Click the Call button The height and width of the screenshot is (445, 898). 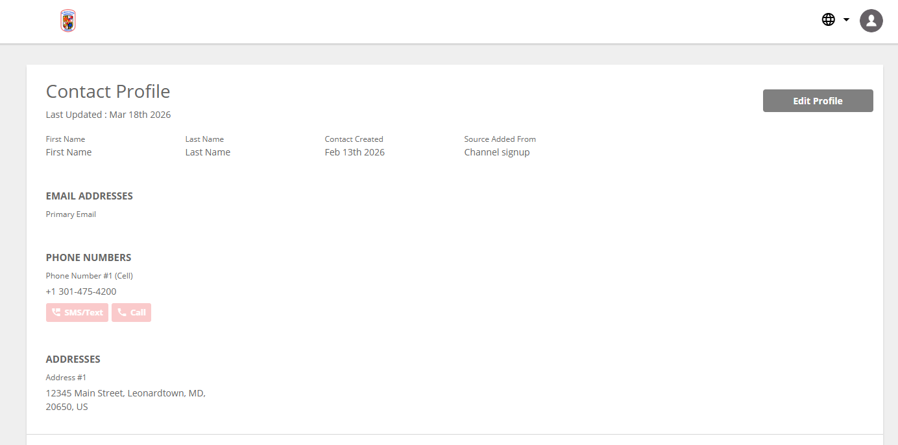pyautogui.click(x=131, y=313)
